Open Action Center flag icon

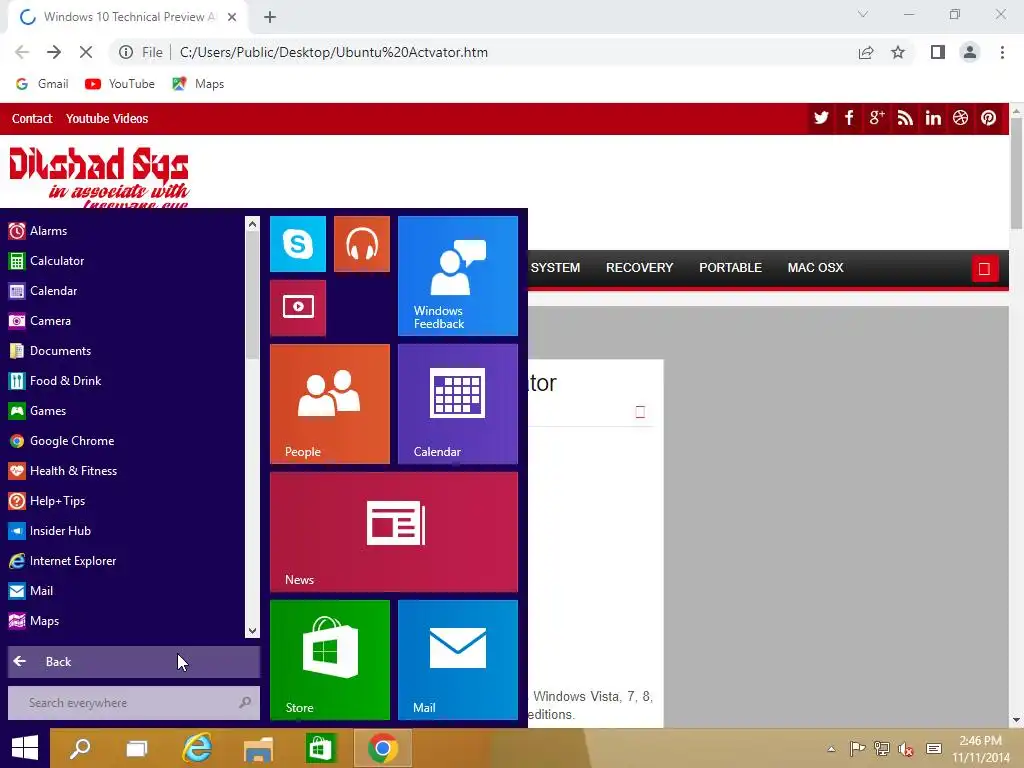point(857,748)
